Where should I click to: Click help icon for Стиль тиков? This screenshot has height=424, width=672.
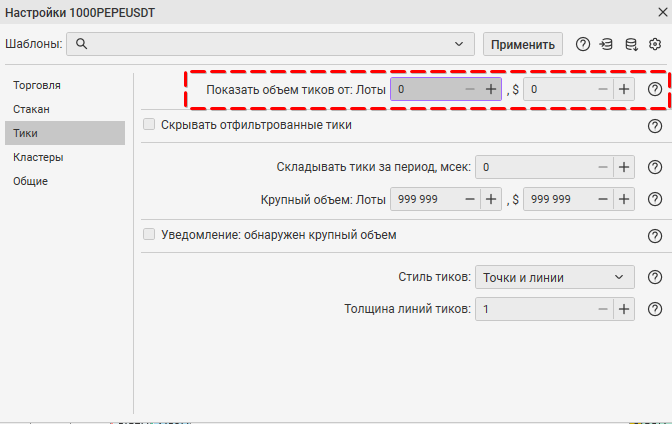(655, 278)
